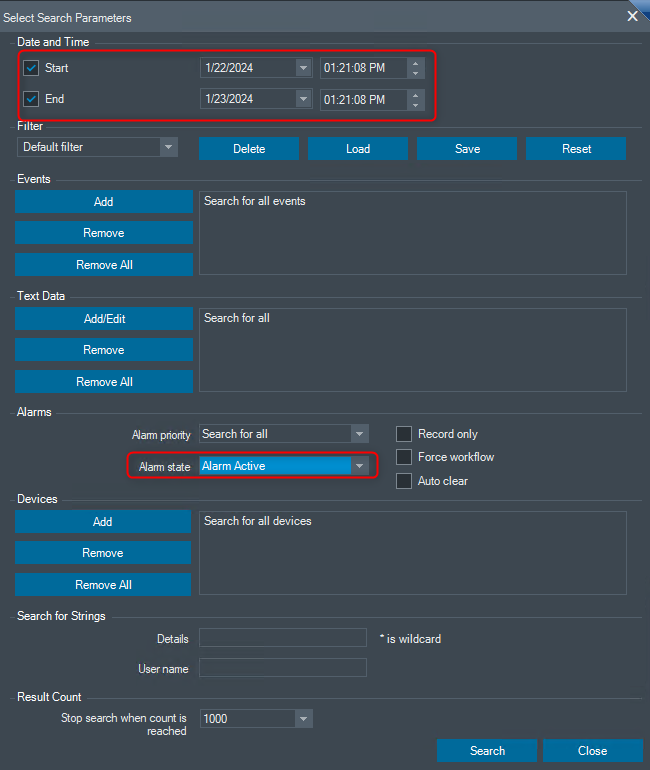Enable the Auto clear option
The width and height of the screenshot is (650, 770).
pos(404,481)
